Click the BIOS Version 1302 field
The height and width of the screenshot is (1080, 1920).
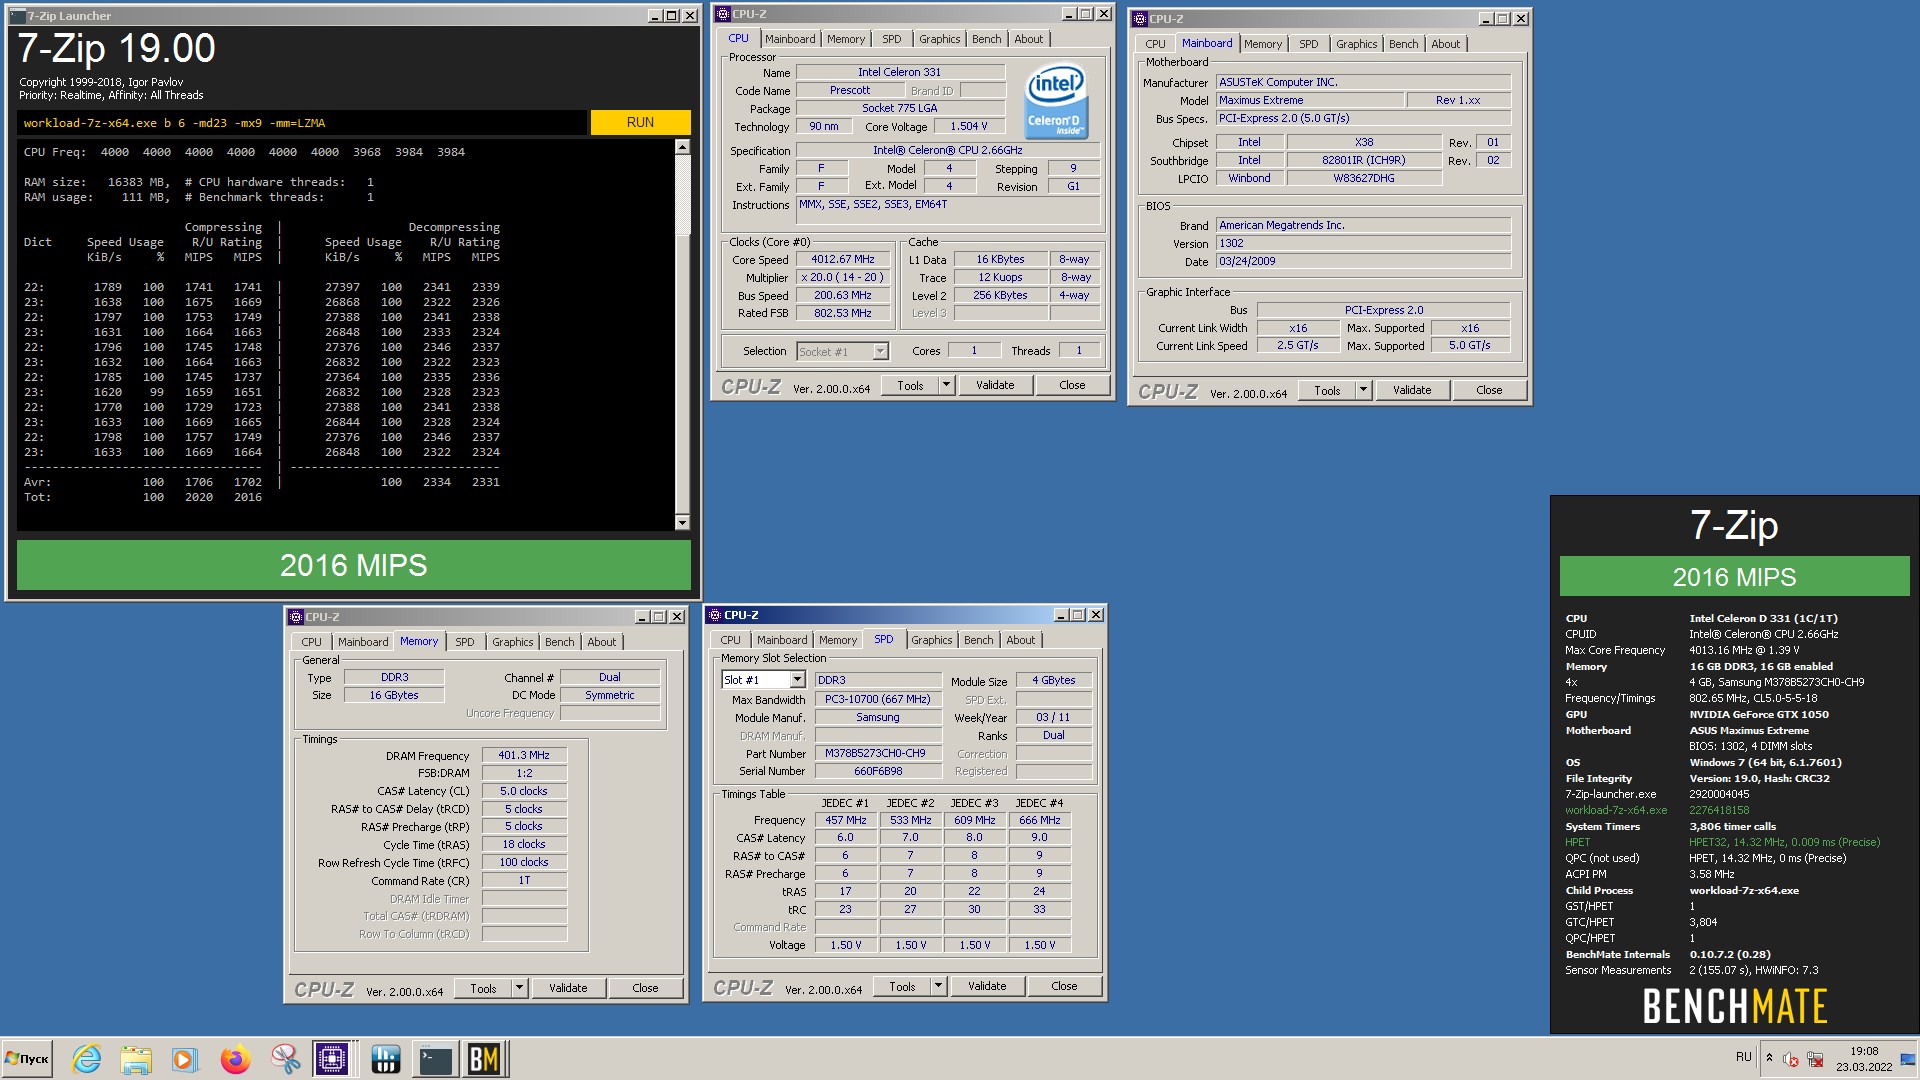tap(1363, 243)
